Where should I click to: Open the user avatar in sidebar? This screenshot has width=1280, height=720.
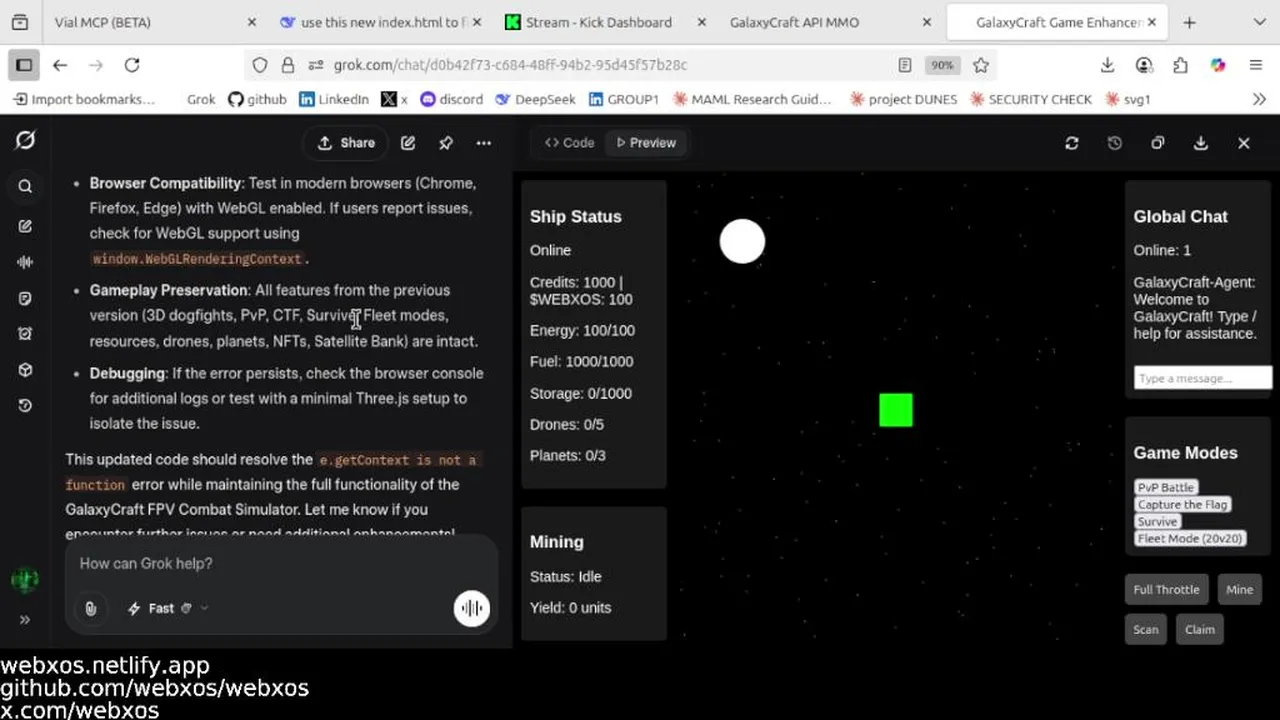tap(25, 579)
